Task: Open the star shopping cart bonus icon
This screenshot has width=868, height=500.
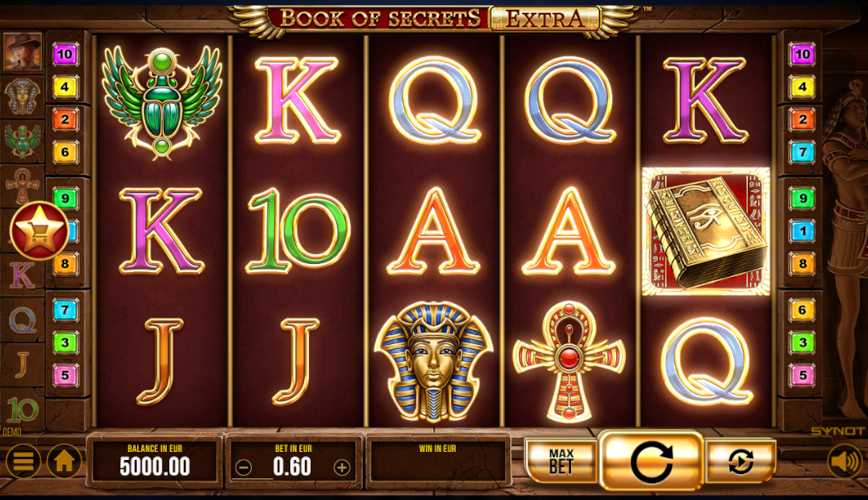Action: 39,231
